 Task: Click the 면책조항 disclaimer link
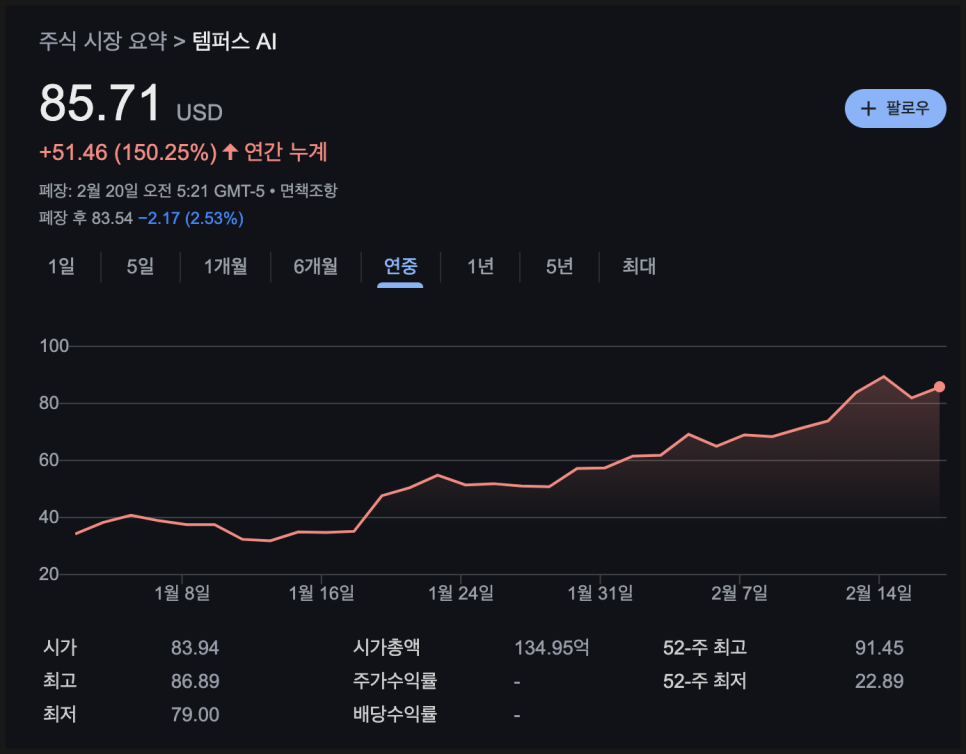pyautogui.click(x=309, y=190)
